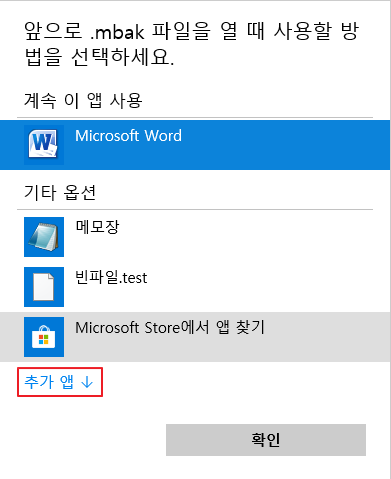The image size is (391, 479).
Task: Choose the 메모장 text entry
Action: 97,227
